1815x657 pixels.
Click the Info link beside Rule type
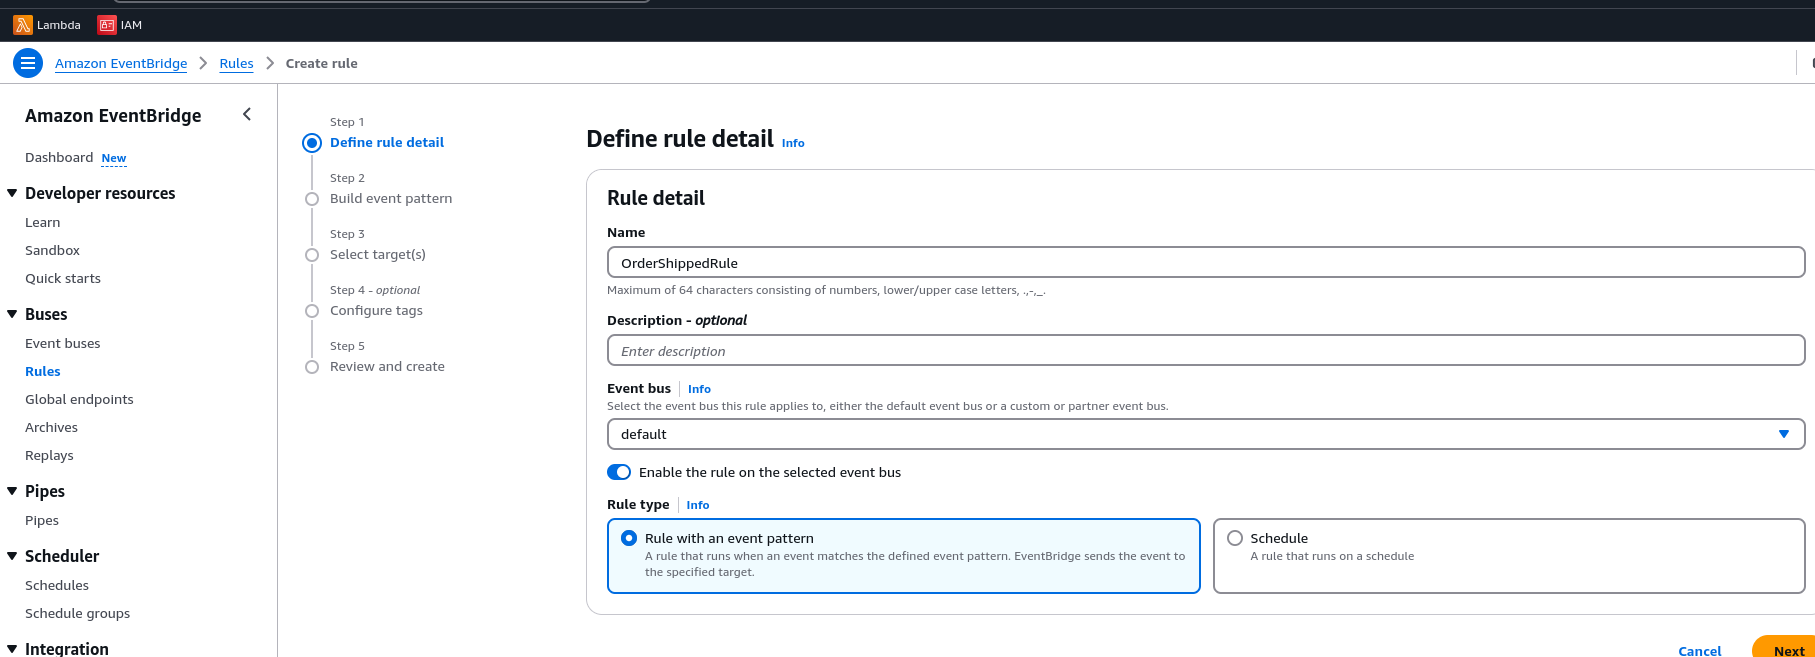point(698,505)
